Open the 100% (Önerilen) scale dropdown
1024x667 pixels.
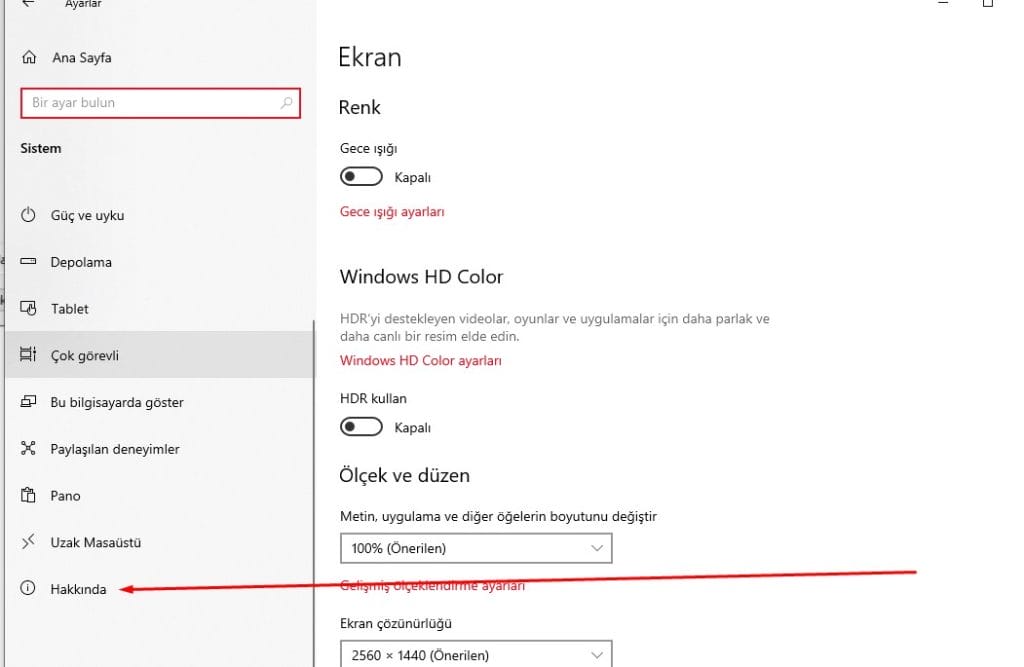click(x=475, y=548)
